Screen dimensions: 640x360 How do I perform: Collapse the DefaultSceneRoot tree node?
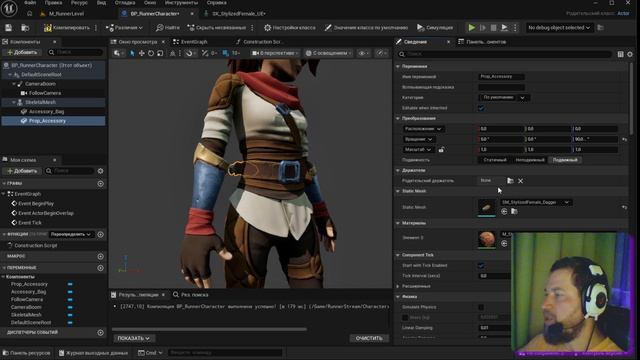pyautogui.click(x=10, y=75)
